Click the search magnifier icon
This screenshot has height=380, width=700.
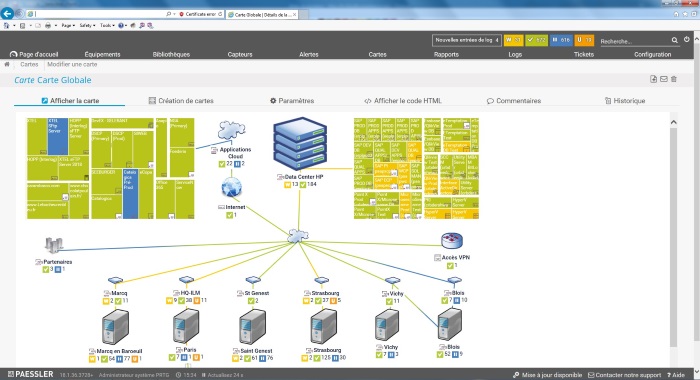click(x=675, y=41)
